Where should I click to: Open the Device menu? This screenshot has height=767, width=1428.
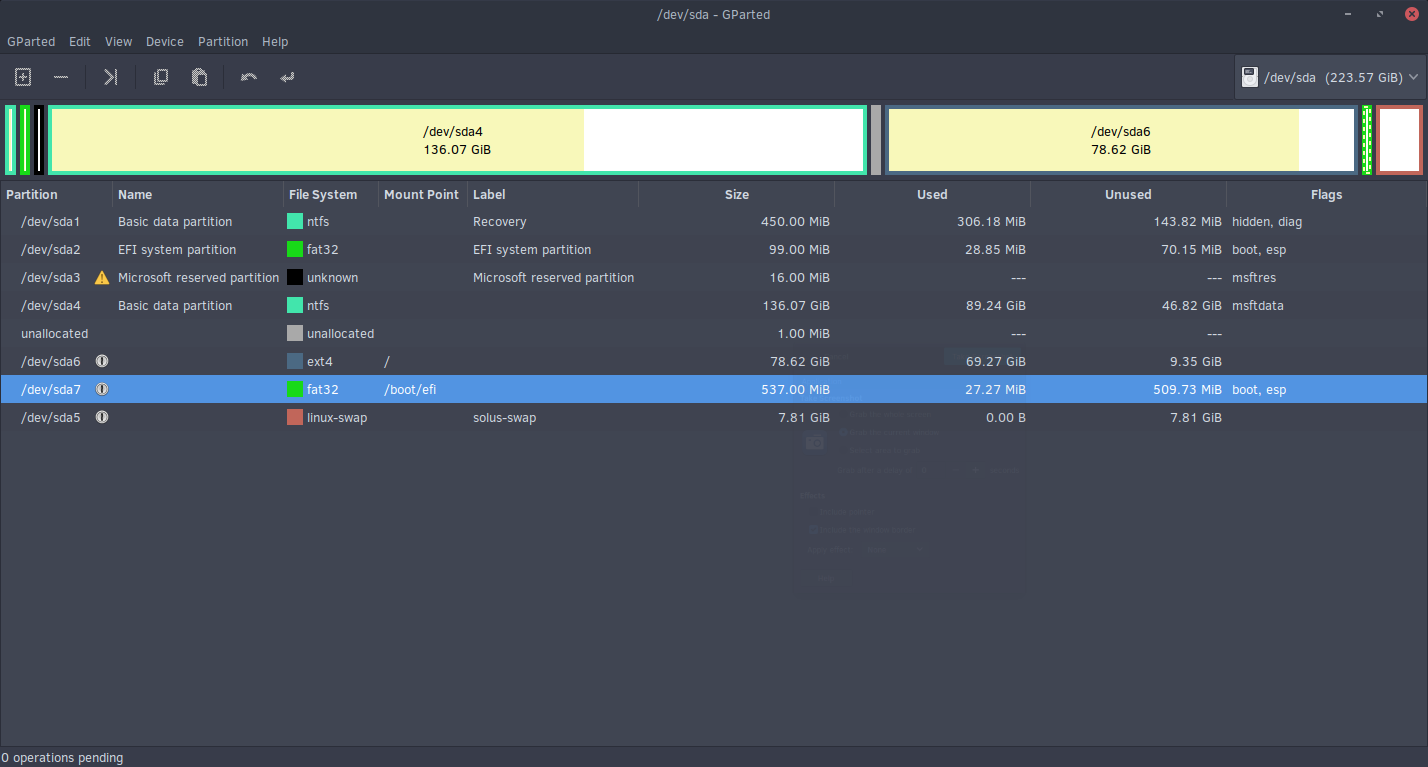click(165, 42)
